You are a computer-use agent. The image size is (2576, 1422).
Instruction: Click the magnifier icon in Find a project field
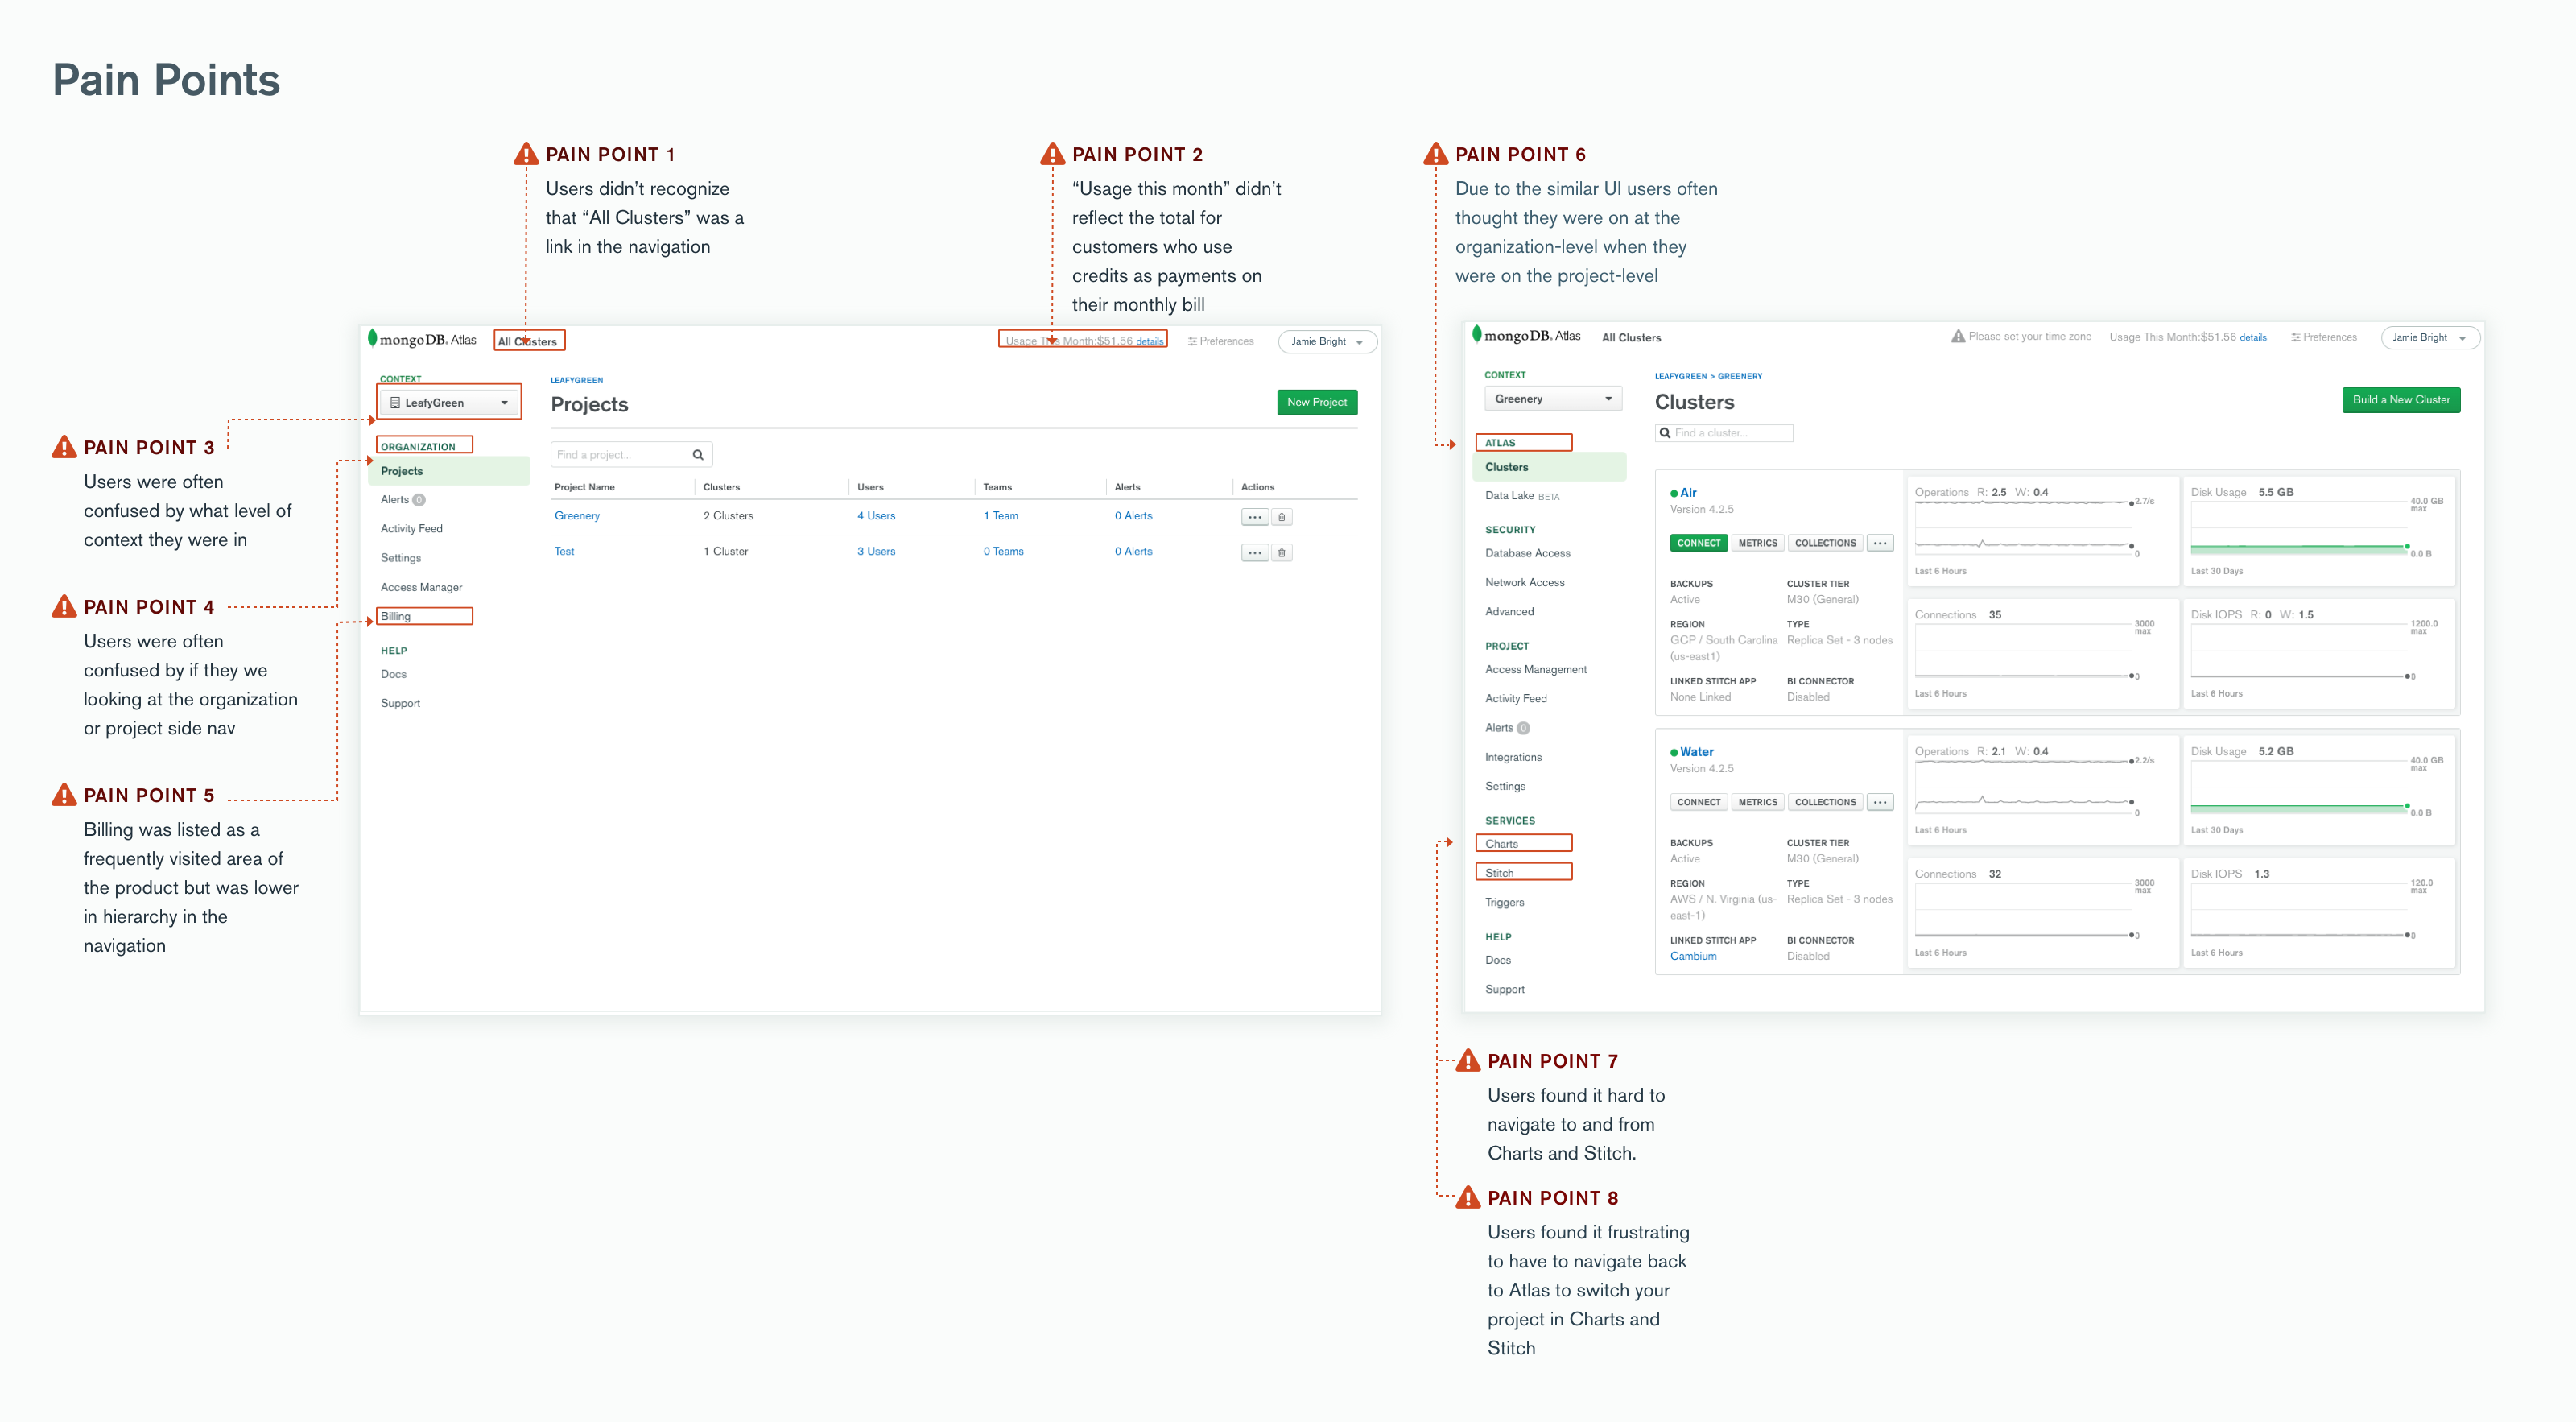(698, 454)
